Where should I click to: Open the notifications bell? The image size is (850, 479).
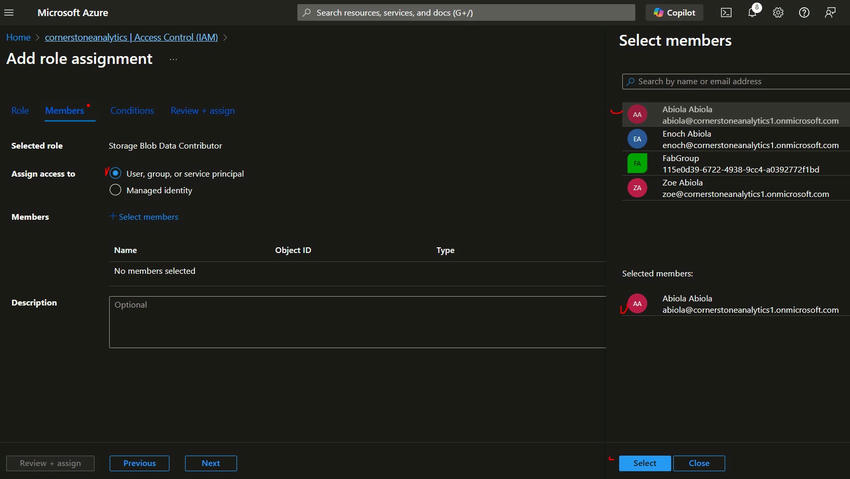[x=752, y=13]
